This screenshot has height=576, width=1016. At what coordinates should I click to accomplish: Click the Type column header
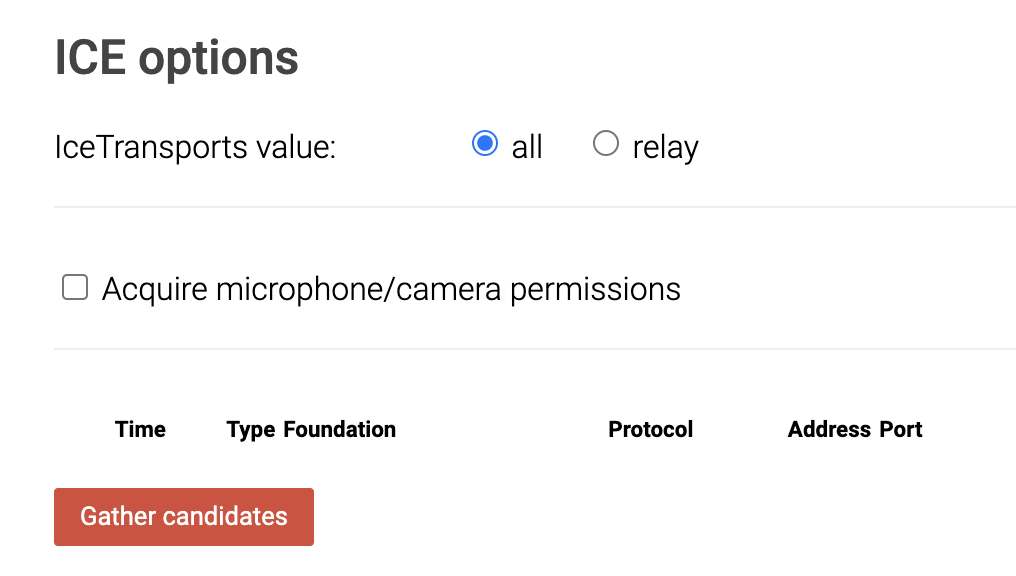click(x=251, y=430)
